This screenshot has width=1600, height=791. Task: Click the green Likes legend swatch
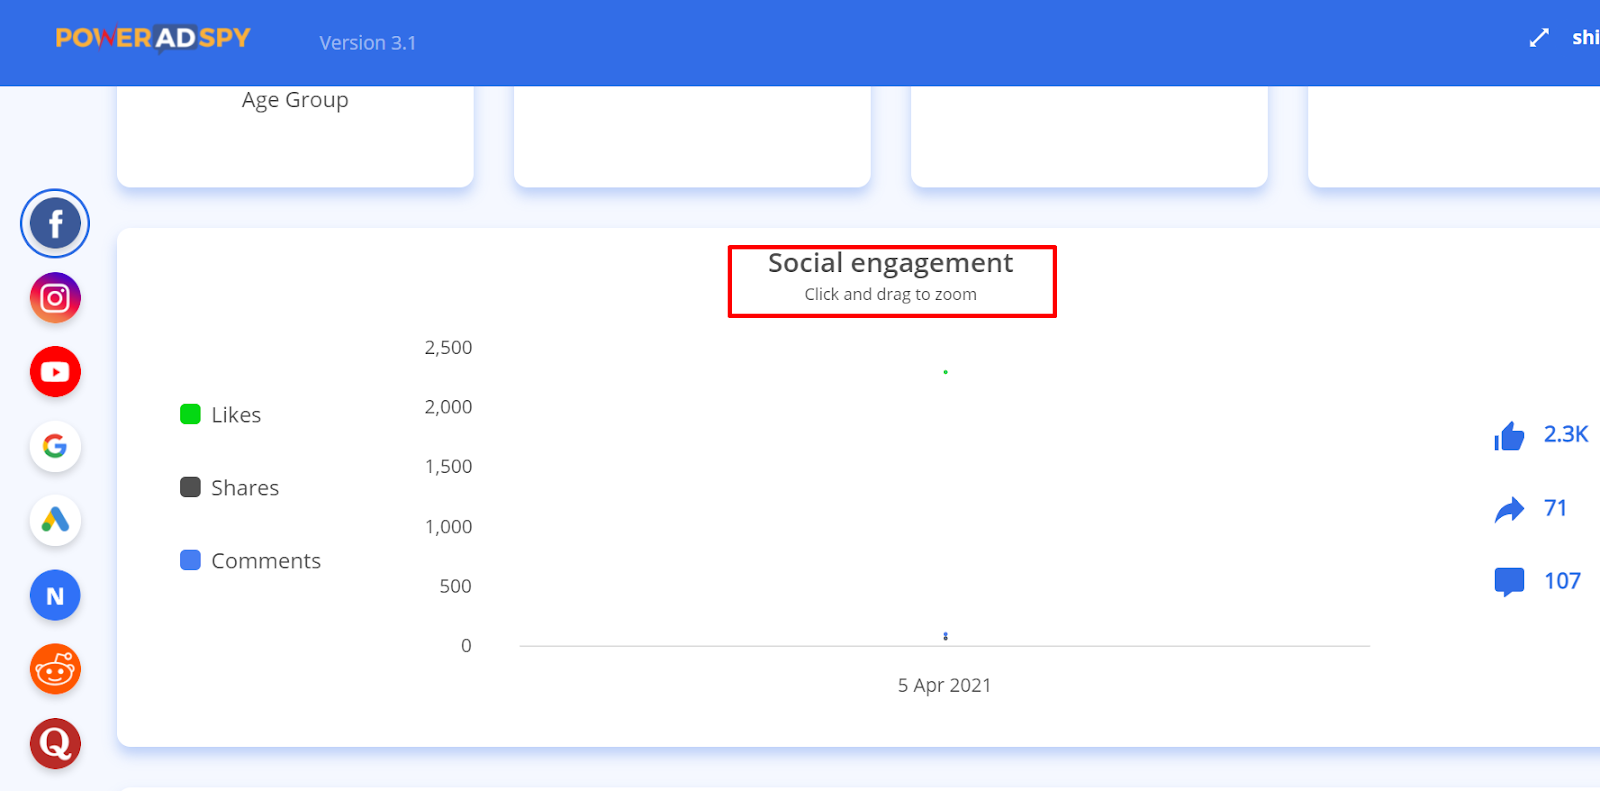pyautogui.click(x=190, y=414)
